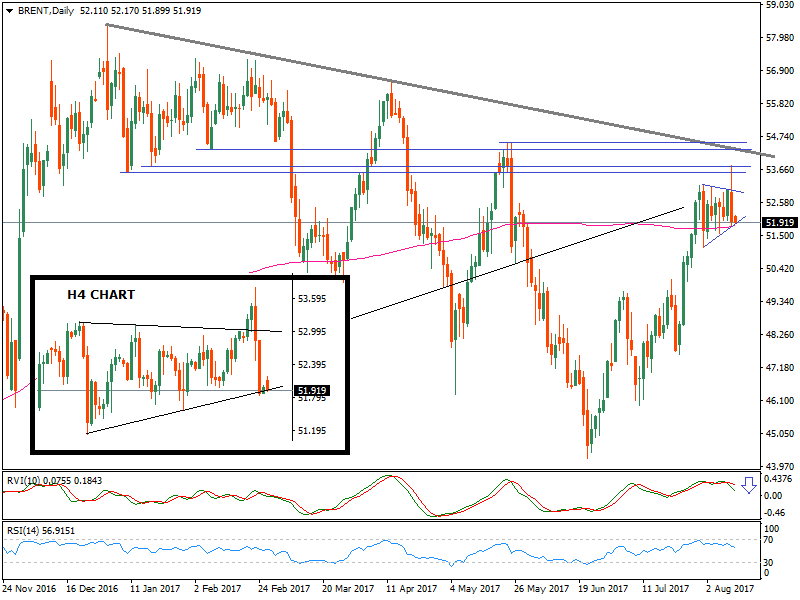Screen dimensions: 800x600
Task: Select the RVI scale value 0.4376
Action: click(x=779, y=479)
